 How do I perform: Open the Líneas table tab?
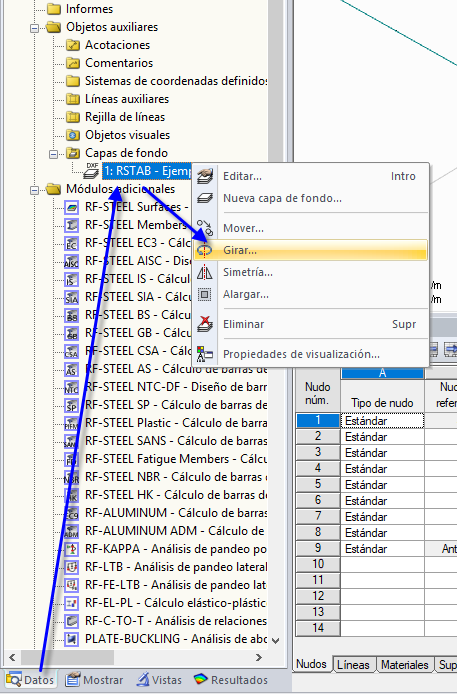click(x=353, y=665)
